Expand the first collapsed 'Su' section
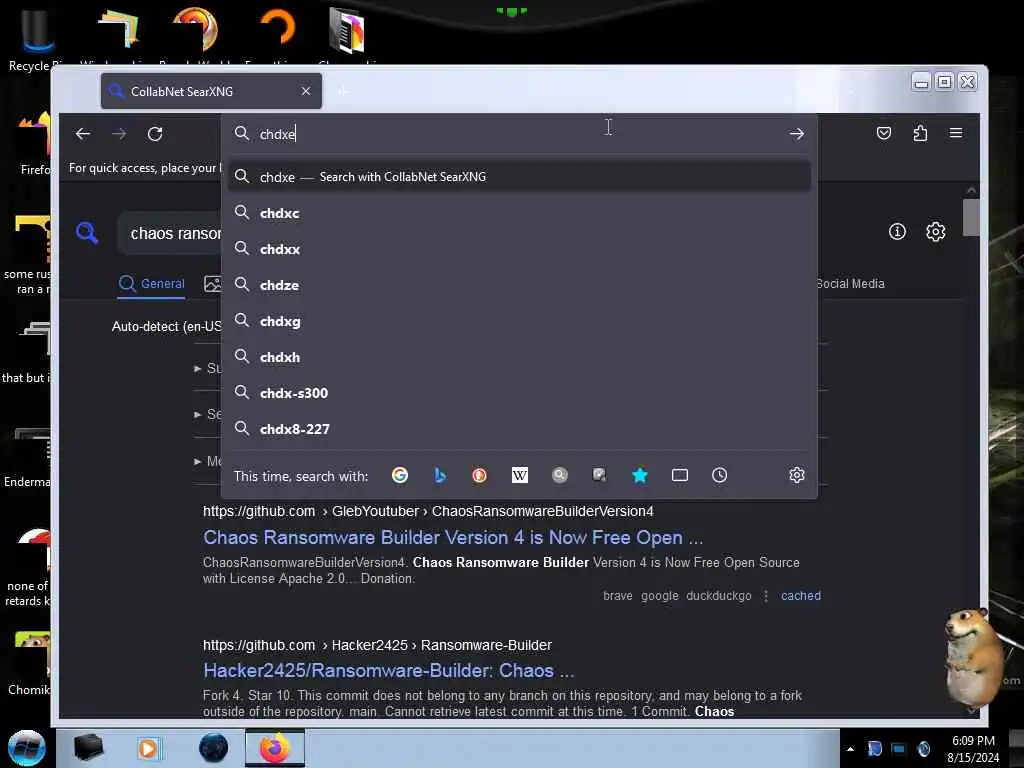This screenshot has height=768, width=1024. coord(208,368)
